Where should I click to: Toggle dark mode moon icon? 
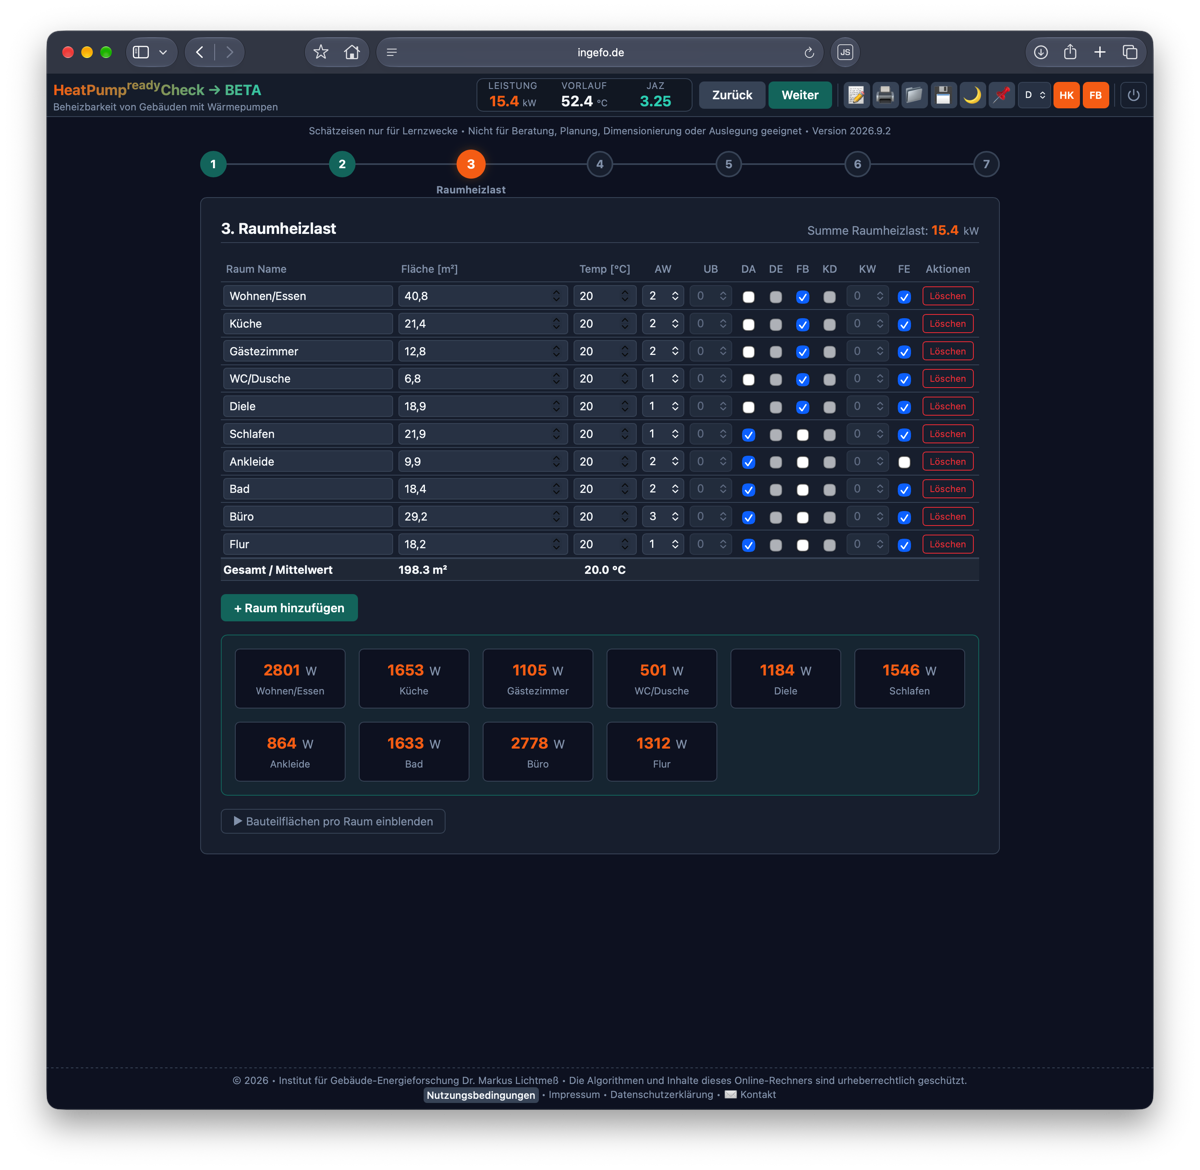pos(972,95)
